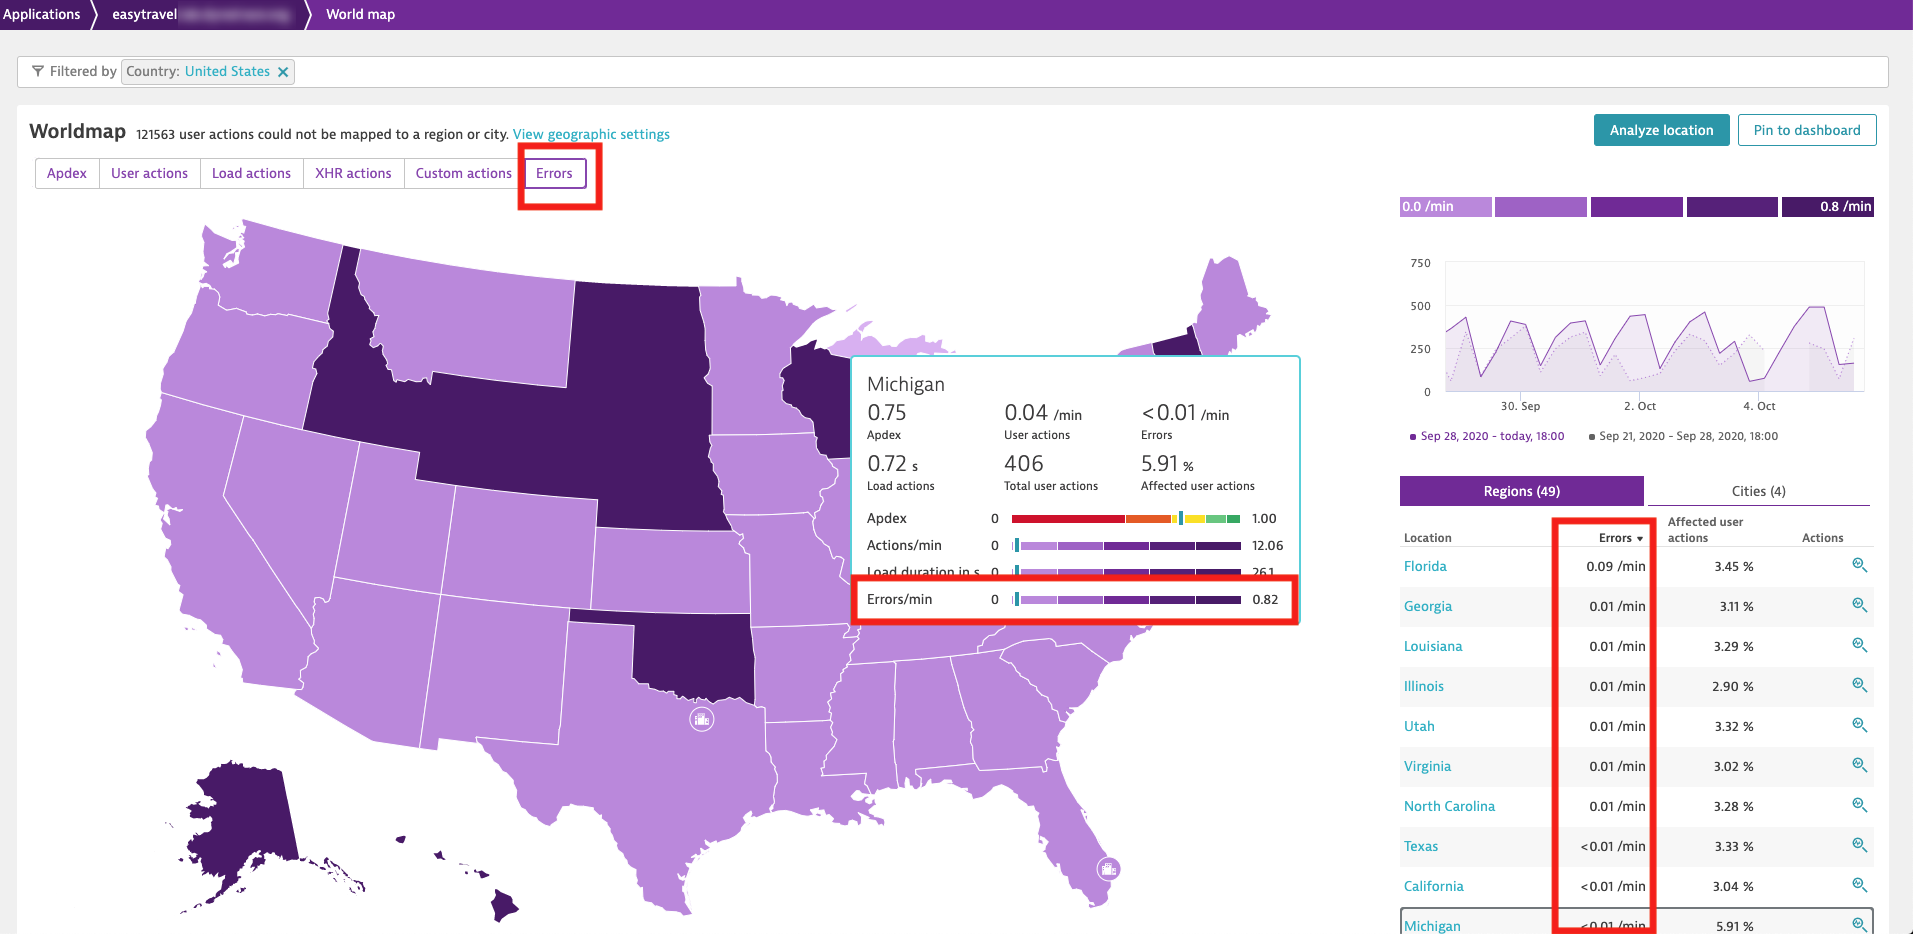Open analyze icon for Louisiana row
Screen dimensions: 1913x934
[1859, 645]
